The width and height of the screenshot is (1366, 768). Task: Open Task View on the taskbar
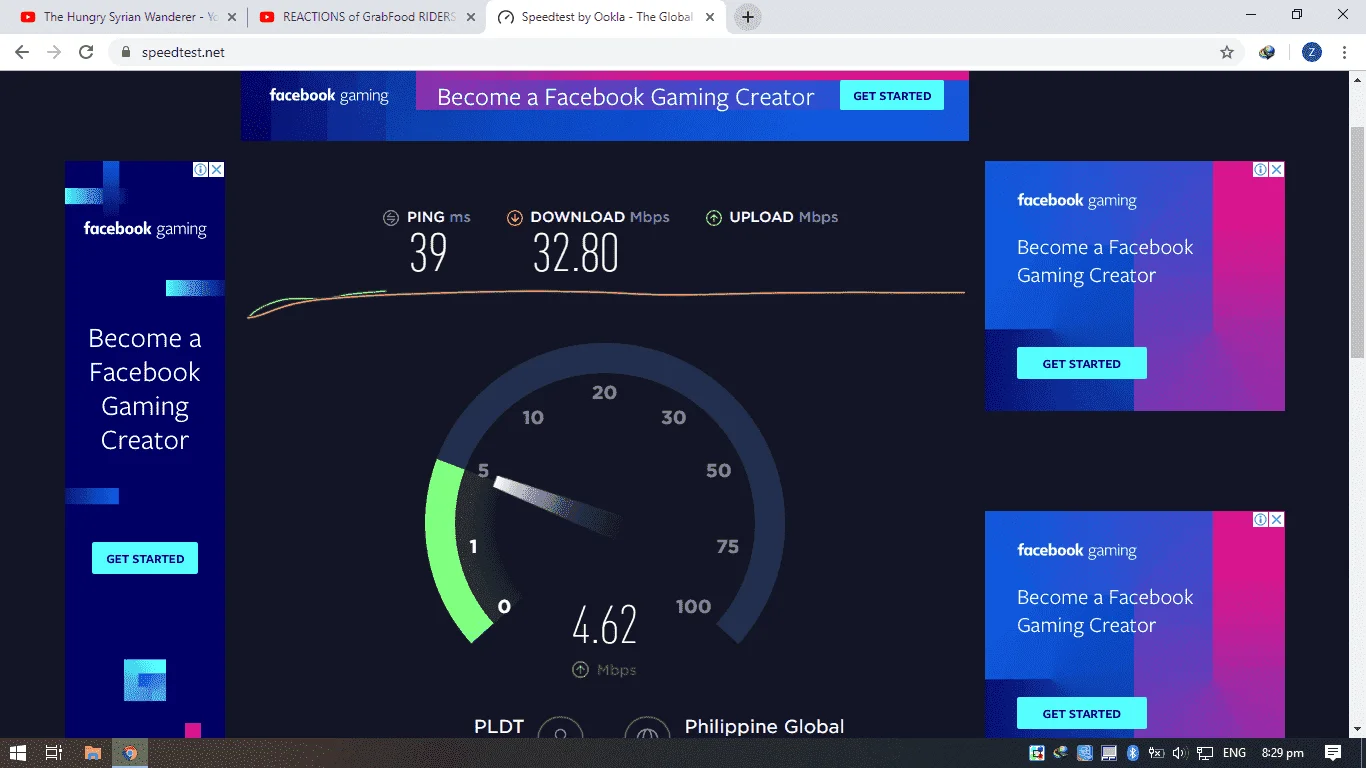[54, 753]
